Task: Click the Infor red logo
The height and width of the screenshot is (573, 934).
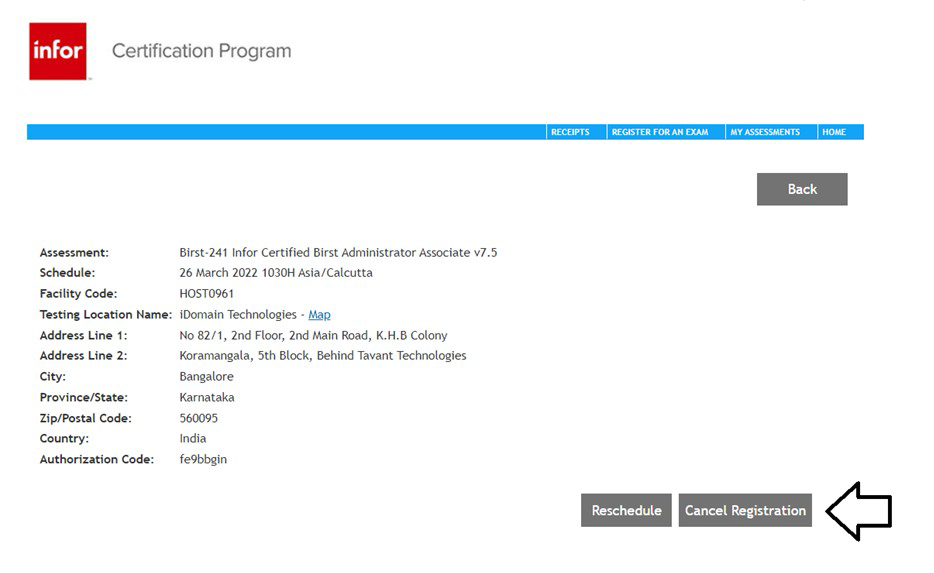Action: 58,51
